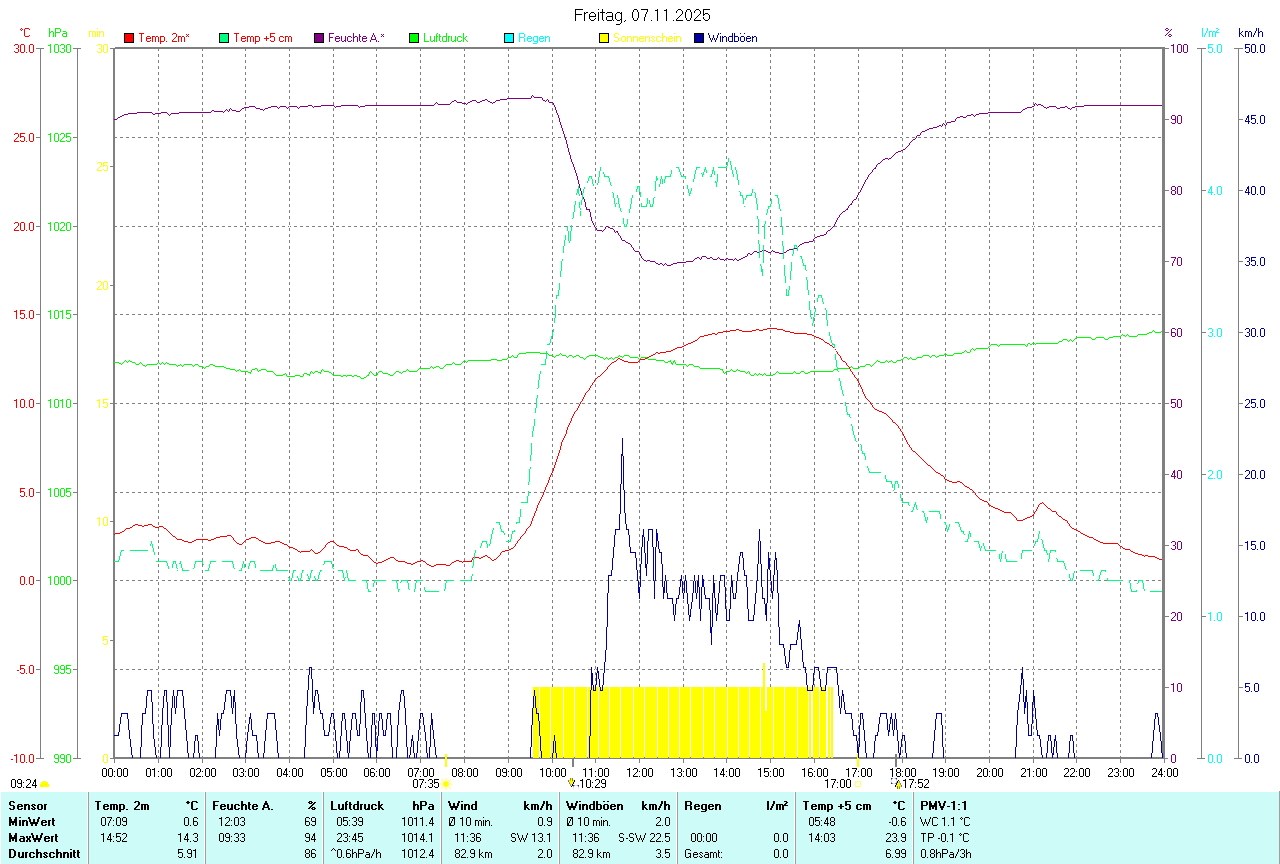Image resolution: width=1280 pixels, height=864 pixels.
Task: Click the 12:00 label on time axis
Action: (639, 772)
